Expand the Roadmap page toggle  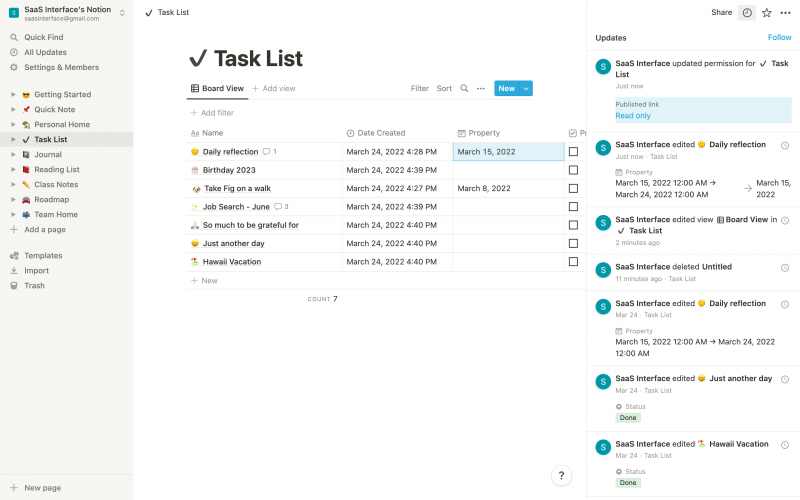click(13, 199)
